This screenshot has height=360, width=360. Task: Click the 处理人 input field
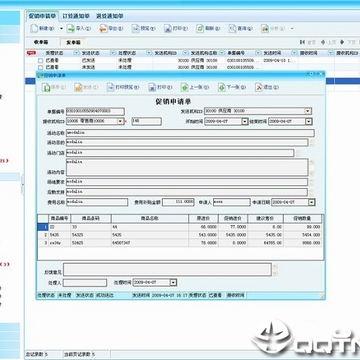coord(85,283)
